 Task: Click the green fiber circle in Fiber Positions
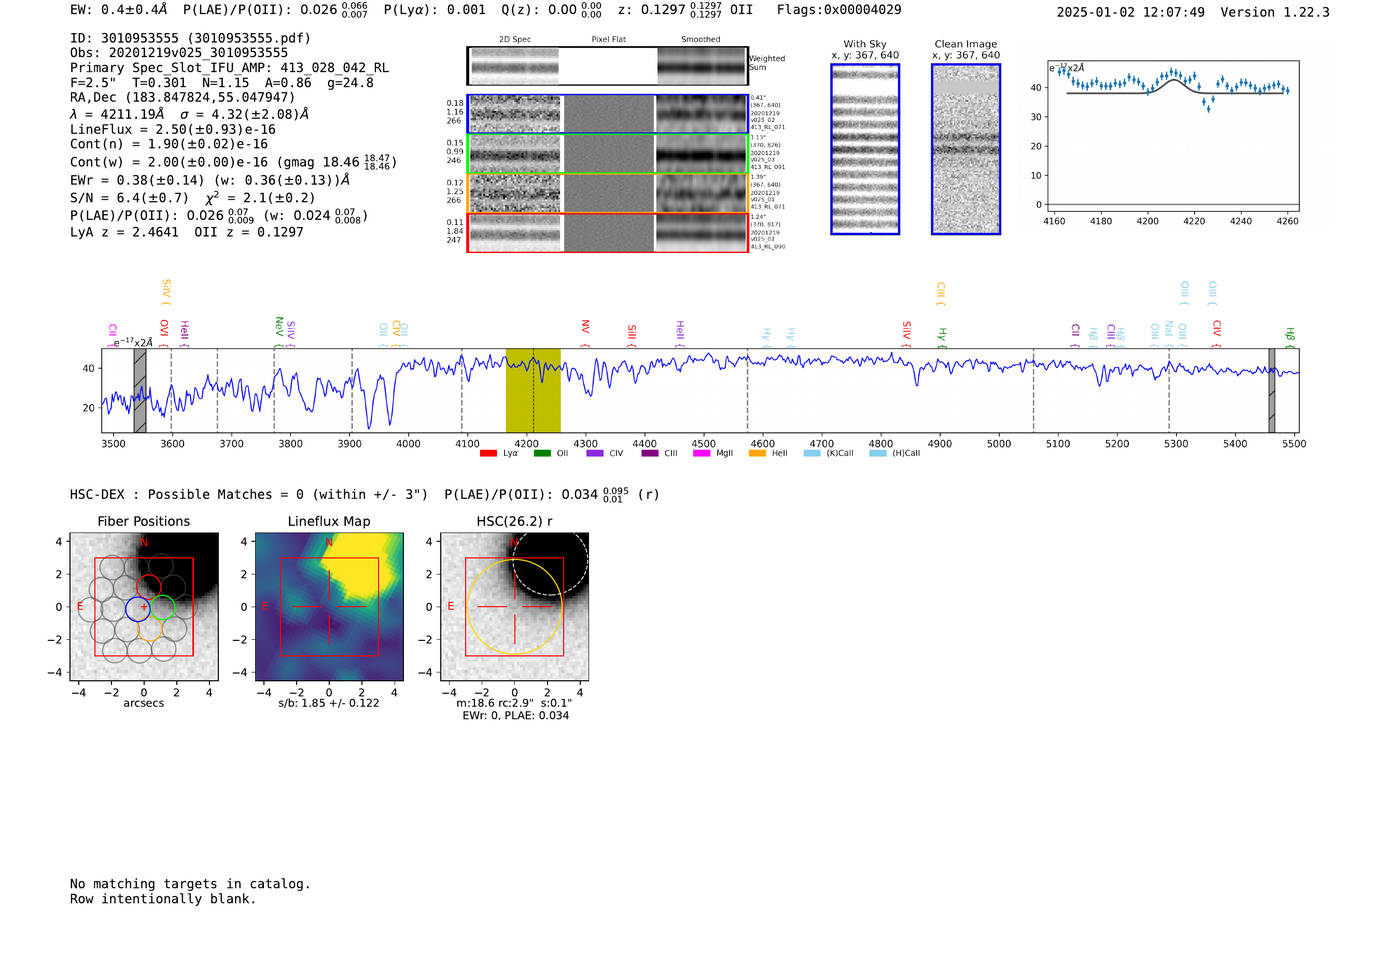162,607
